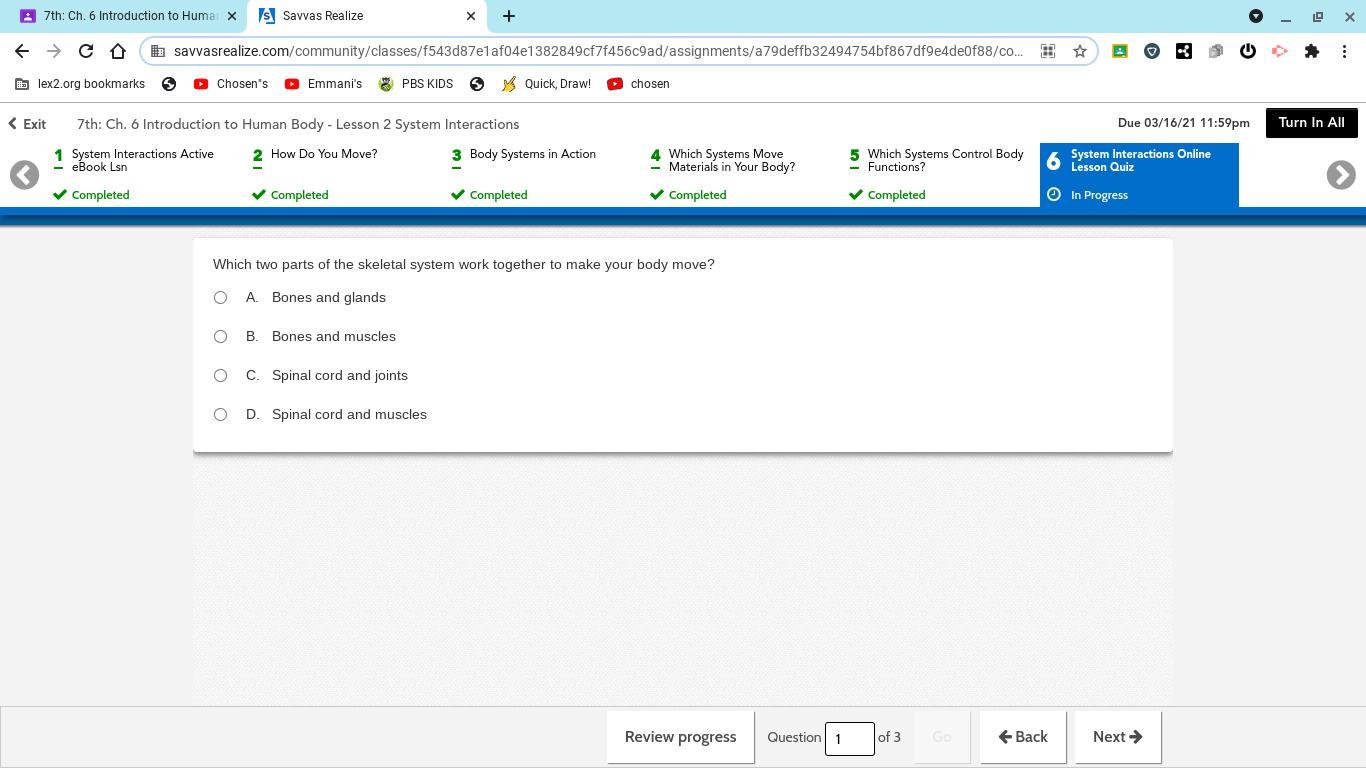Open the PBS KIDS bookmark
Viewport: 1366px width, 768px height.
[416, 84]
